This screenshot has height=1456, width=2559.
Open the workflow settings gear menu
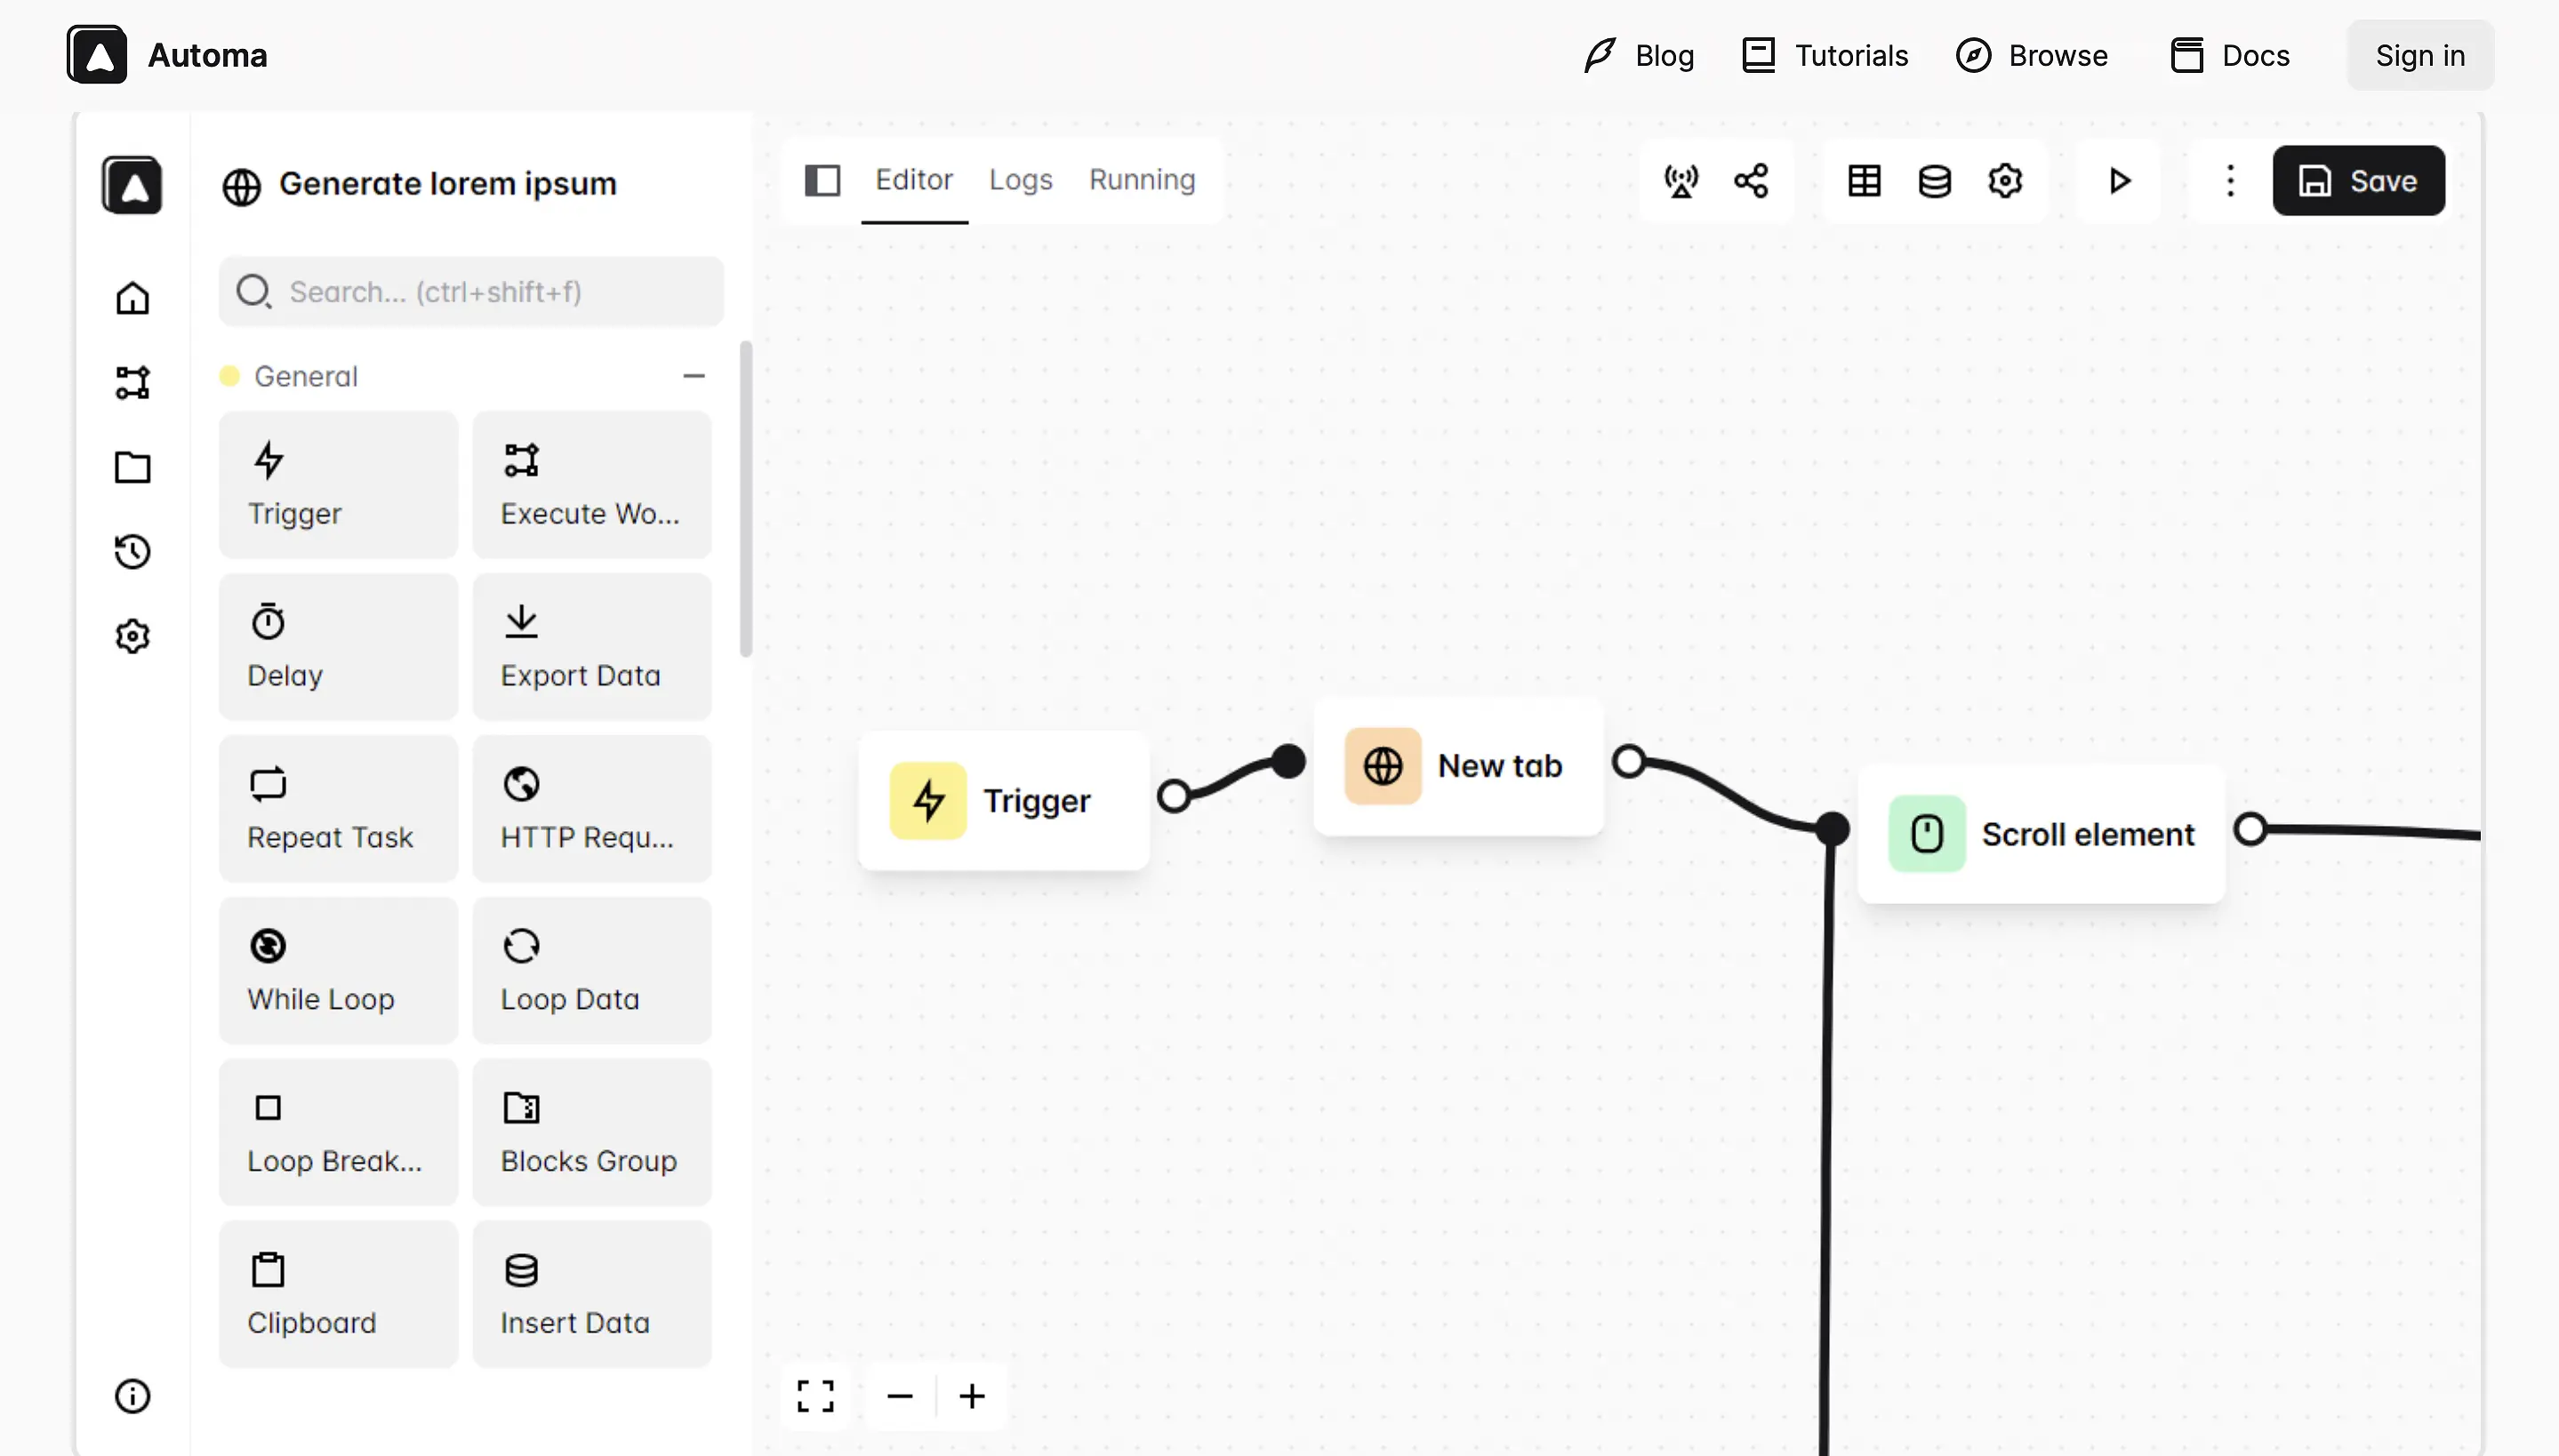(x=2005, y=181)
